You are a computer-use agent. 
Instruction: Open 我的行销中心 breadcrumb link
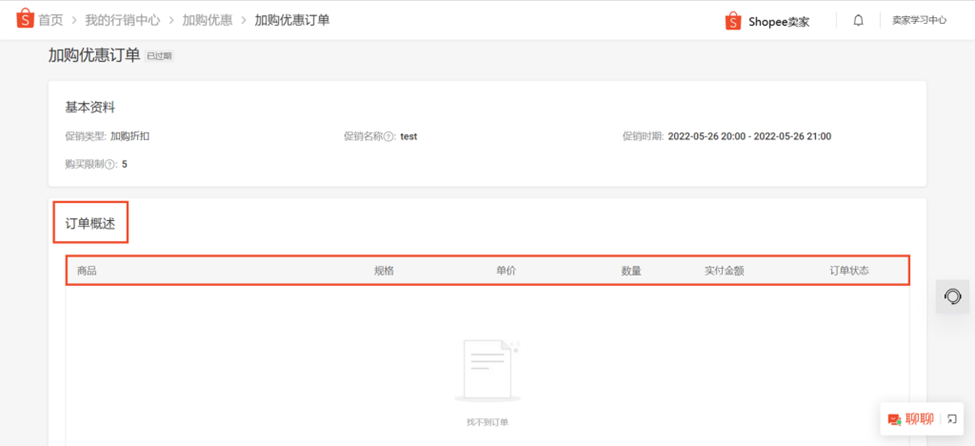pyautogui.click(x=122, y=20)
